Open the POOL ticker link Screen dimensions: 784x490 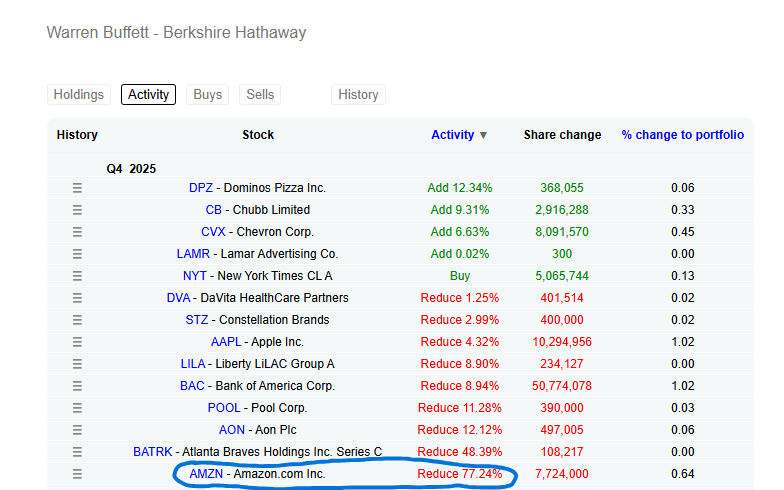[224, 408]
